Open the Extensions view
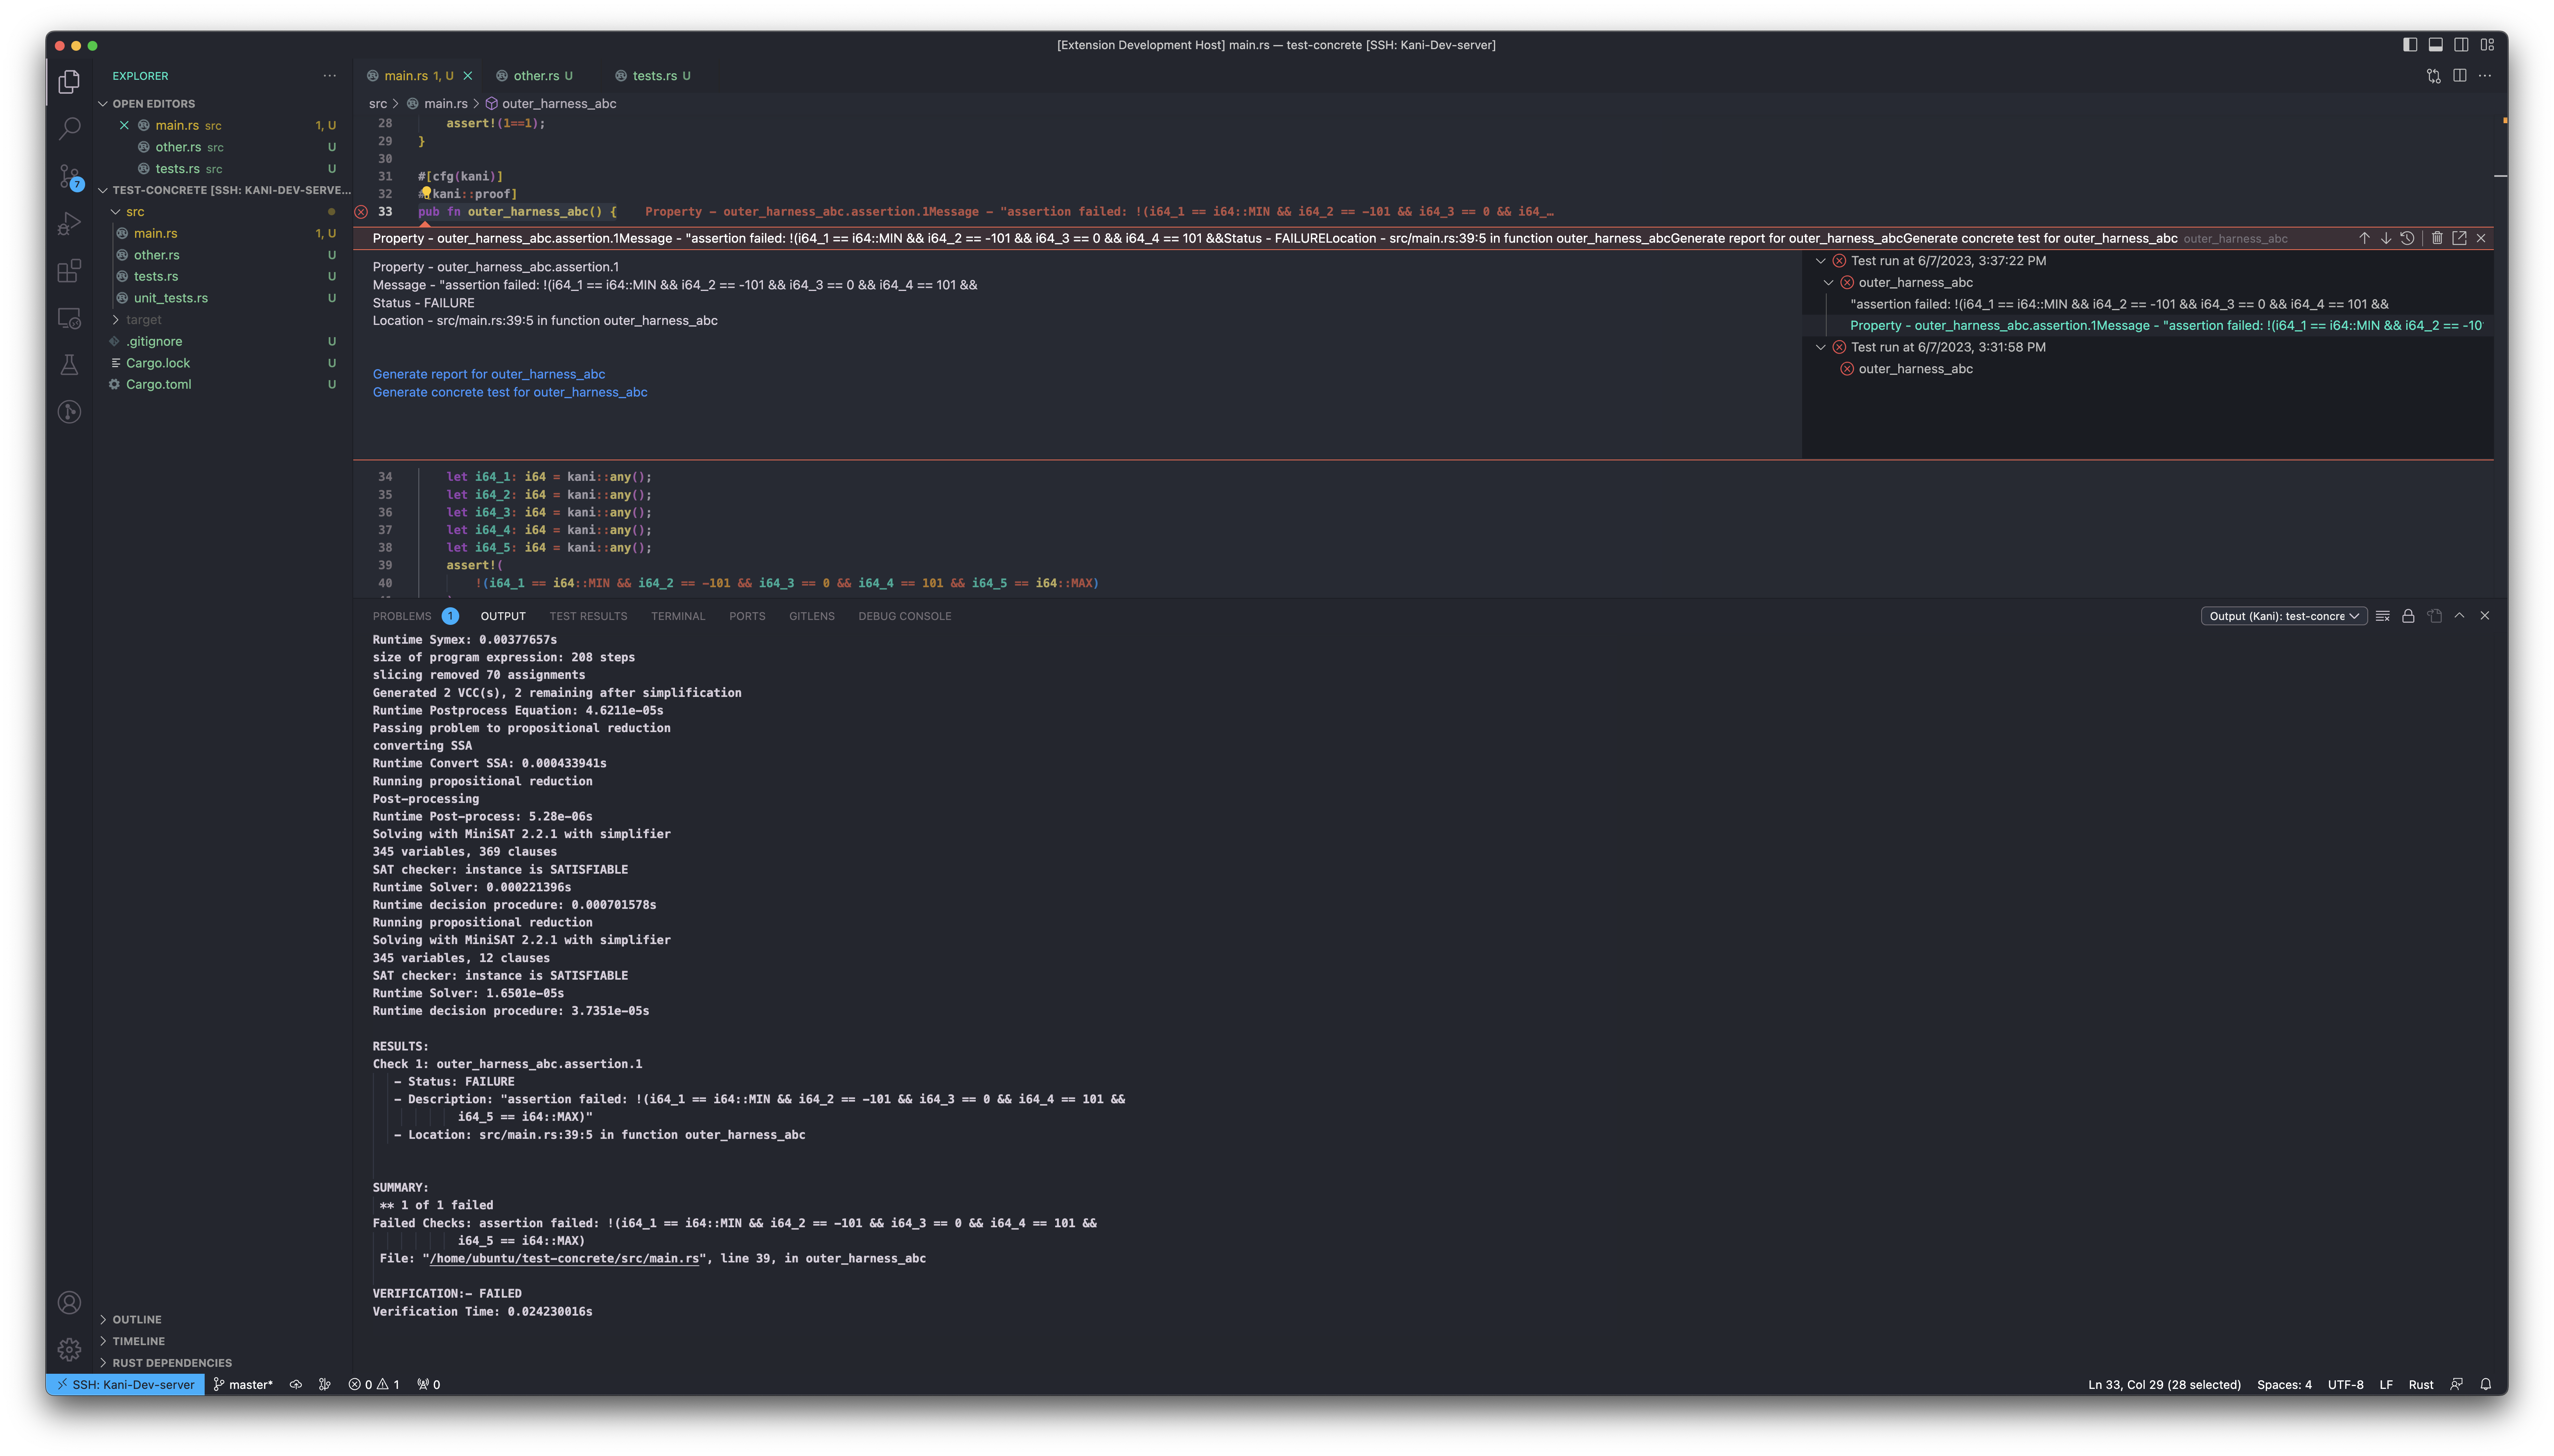Image resolution: width=2554 pixels, height=1456 pixels. point(69,271)
